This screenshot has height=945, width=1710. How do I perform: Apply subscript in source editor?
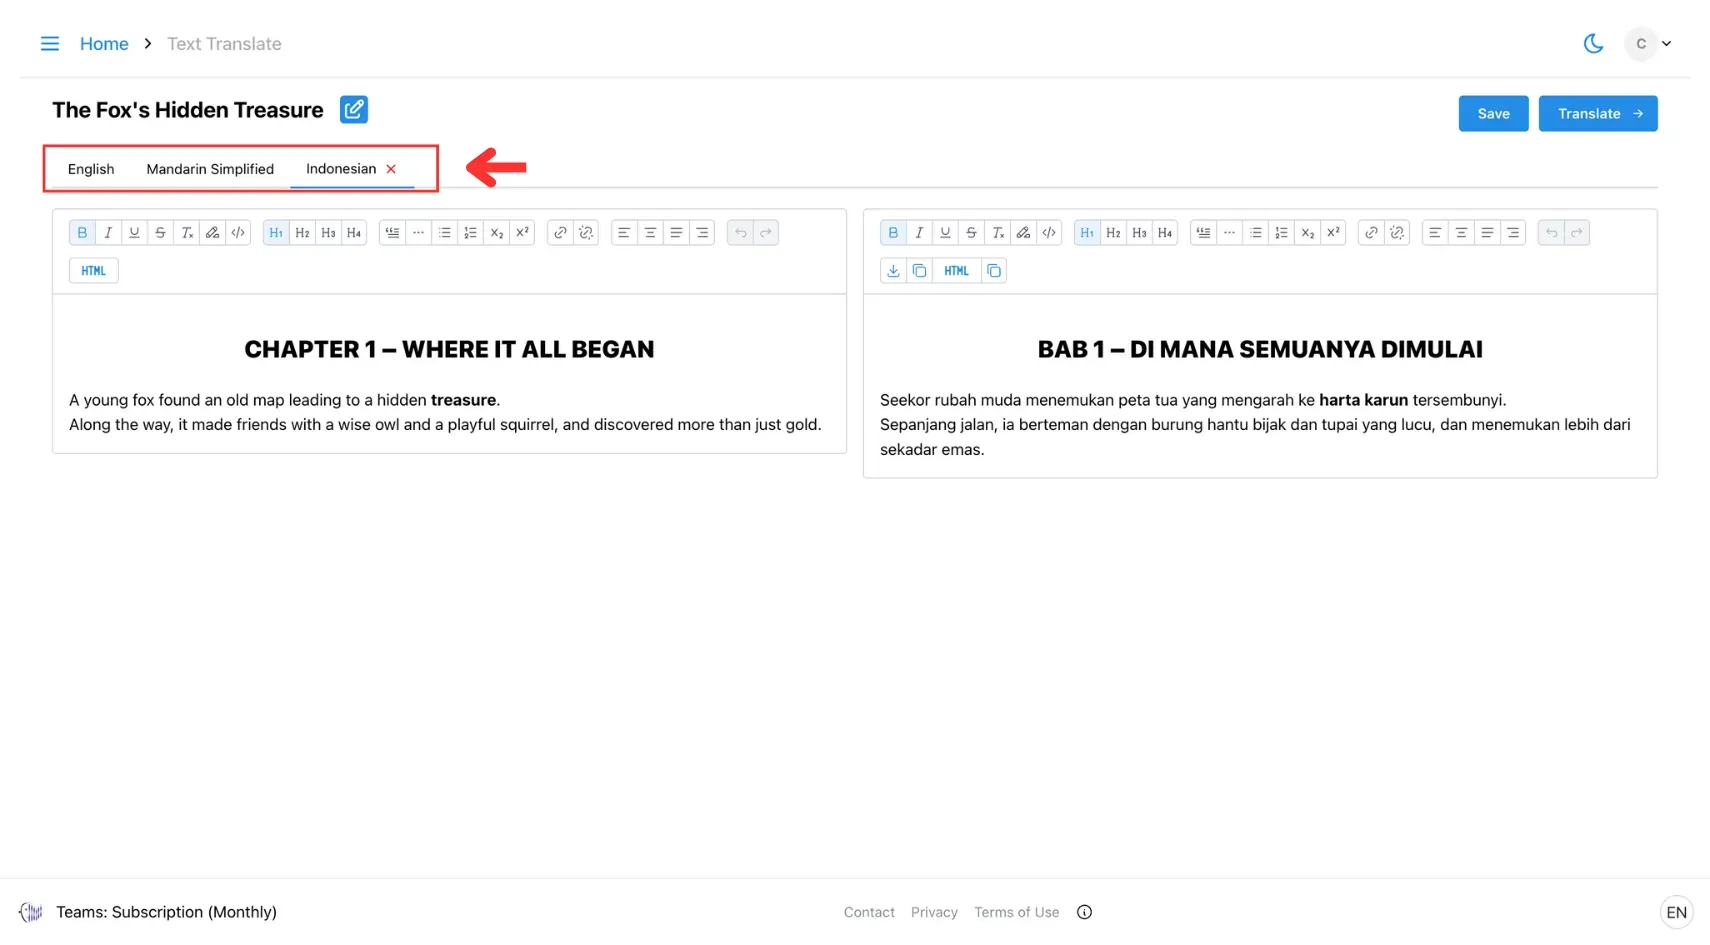(496, 233)
